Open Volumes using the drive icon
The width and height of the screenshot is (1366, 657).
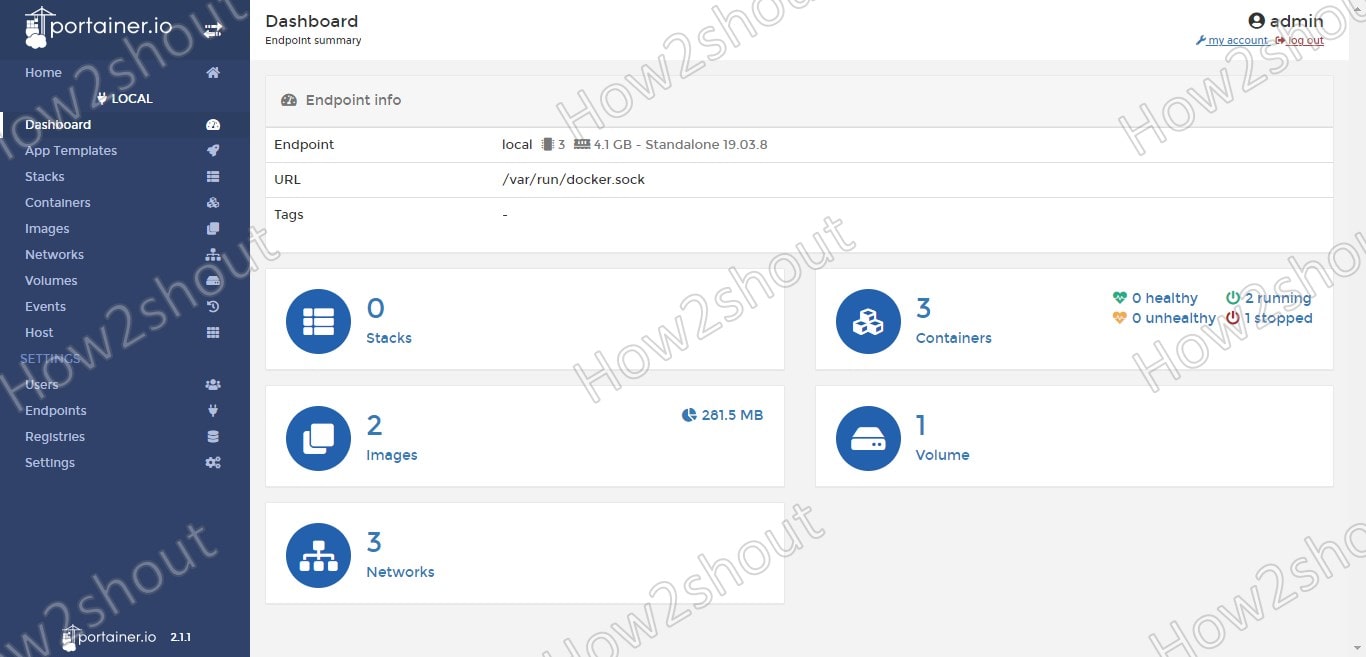[x=212, y=280]
